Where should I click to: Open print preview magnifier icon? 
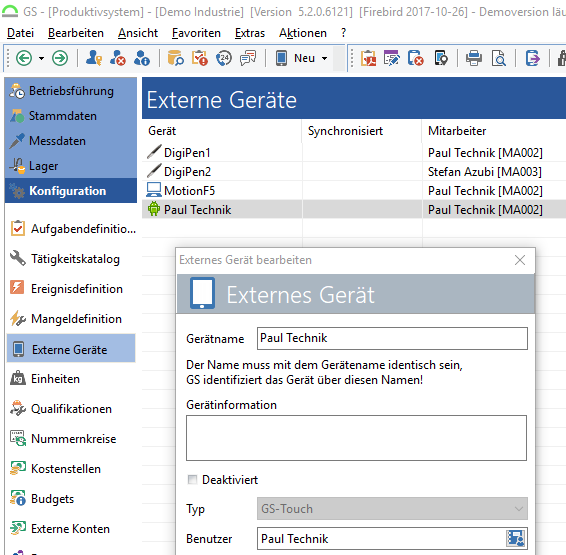[499, 58]
